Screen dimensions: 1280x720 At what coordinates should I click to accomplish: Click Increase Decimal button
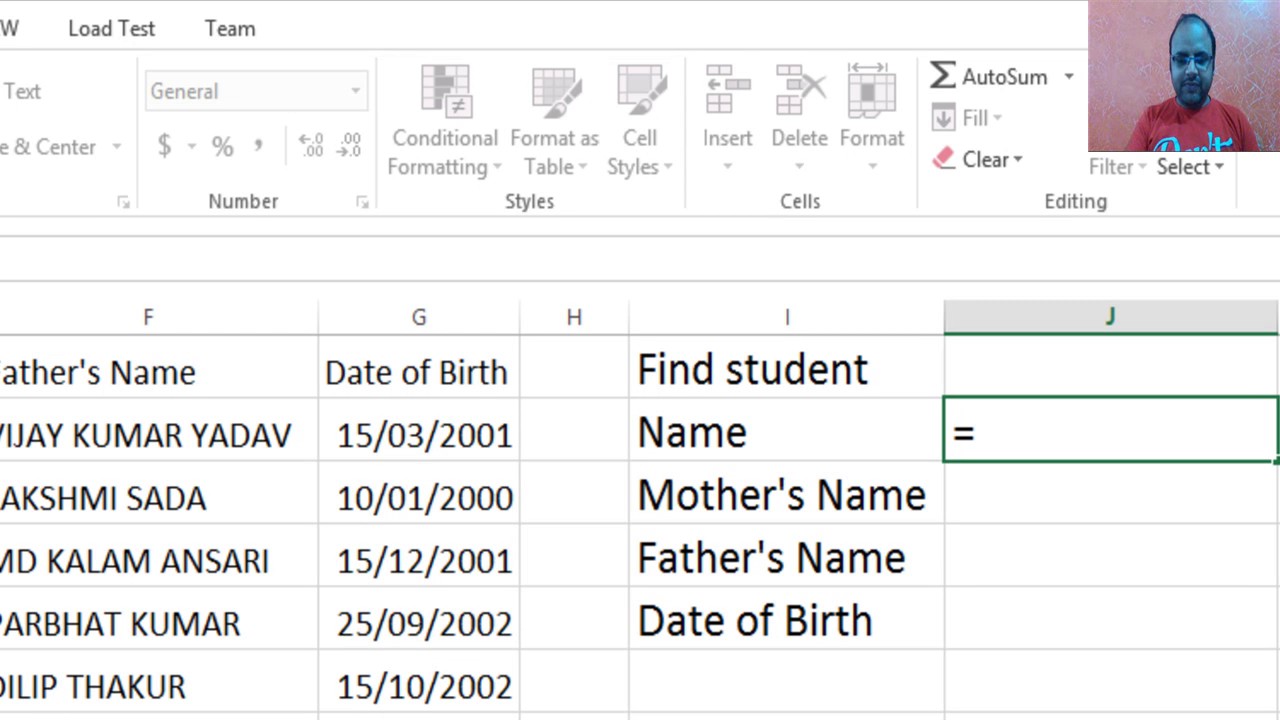tap(311, 147)
